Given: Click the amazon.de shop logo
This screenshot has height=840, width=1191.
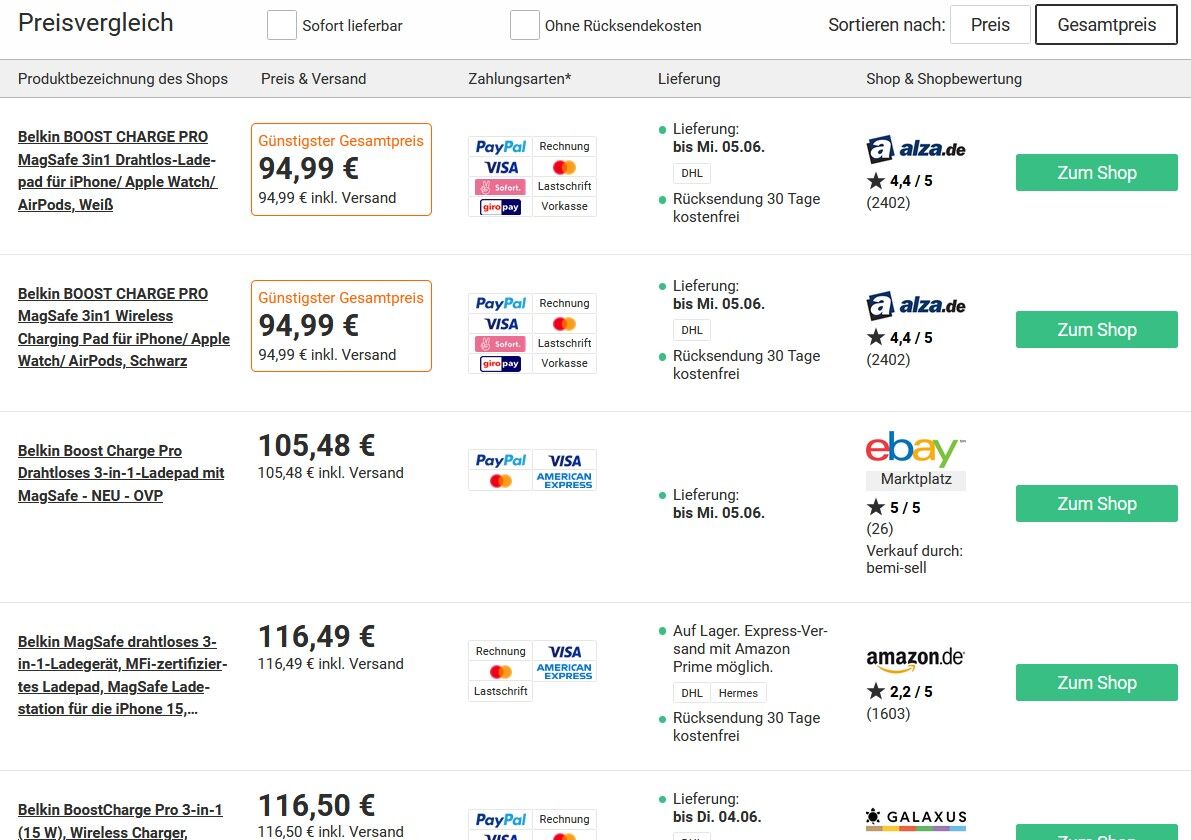Looking at the screenshot, I should coord(915,658).
